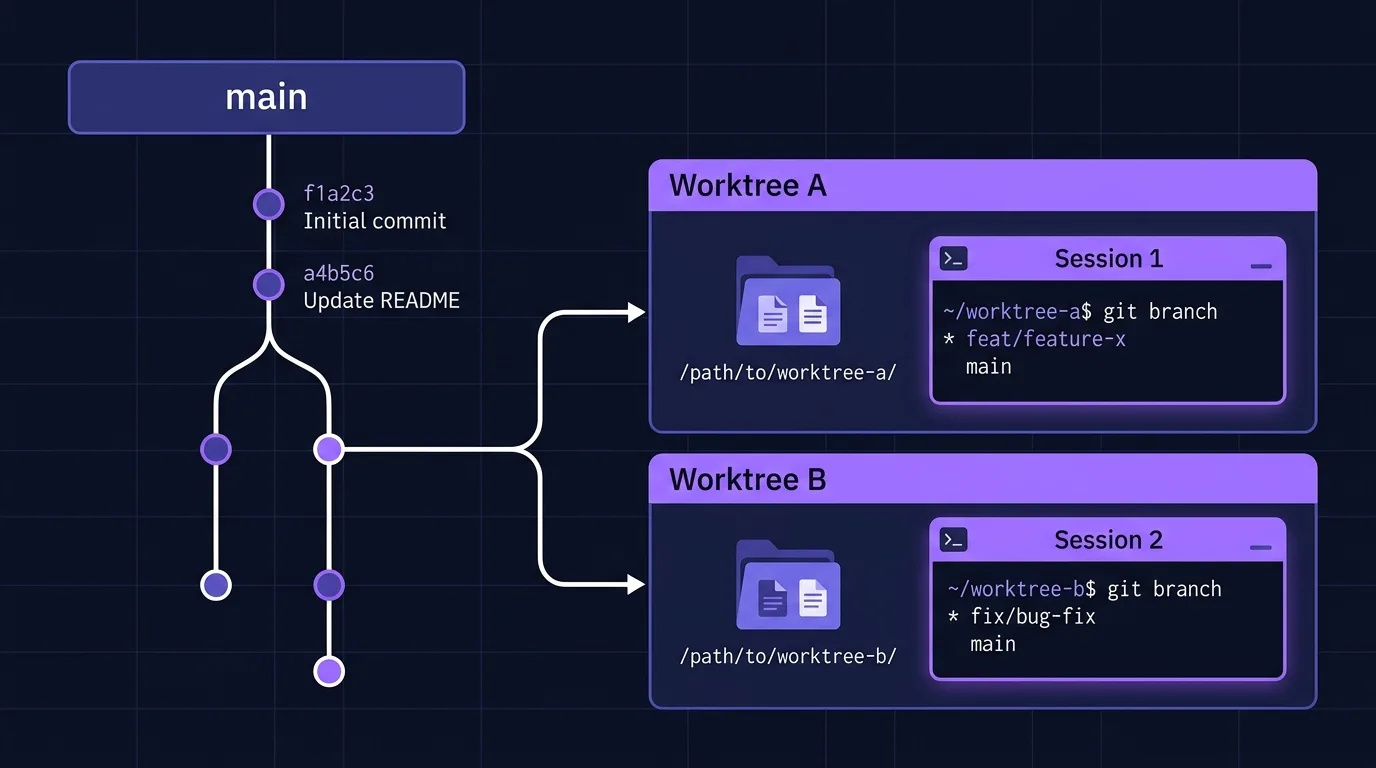
Task: Click the '* fix/bug-fix' branch line
Action: coord(1021,616)
